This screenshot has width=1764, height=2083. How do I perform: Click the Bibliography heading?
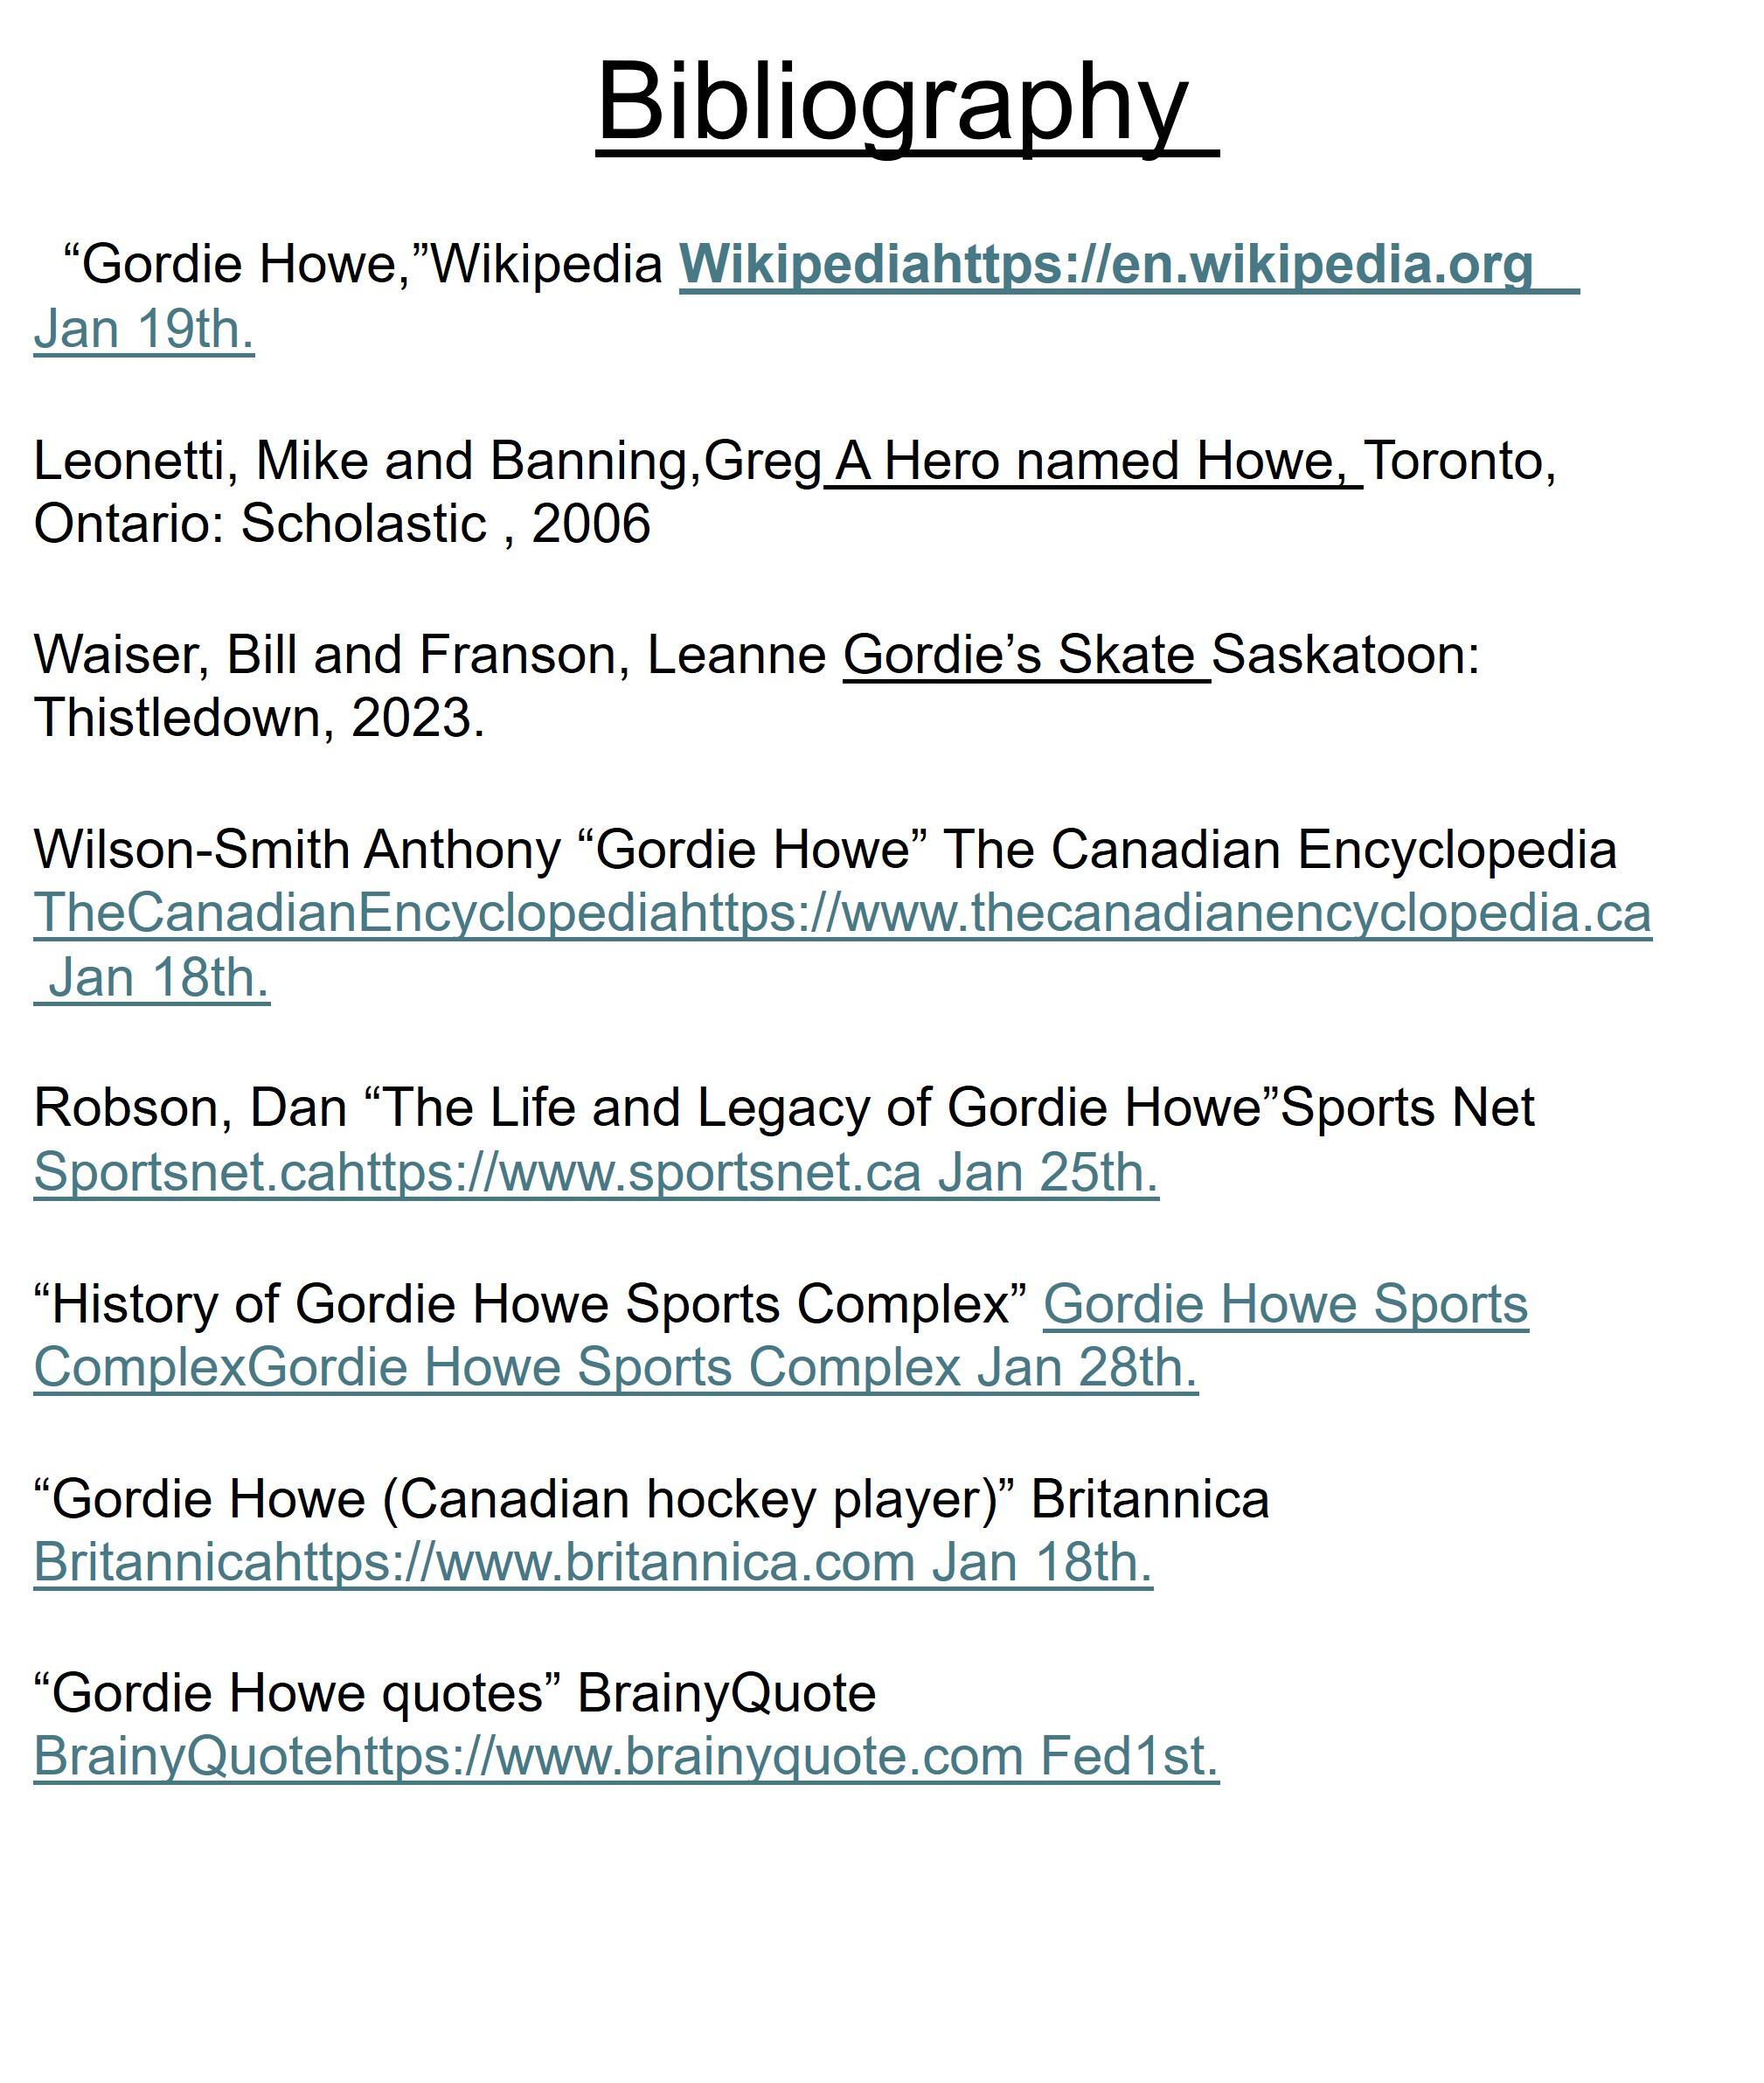click(892, 102)
